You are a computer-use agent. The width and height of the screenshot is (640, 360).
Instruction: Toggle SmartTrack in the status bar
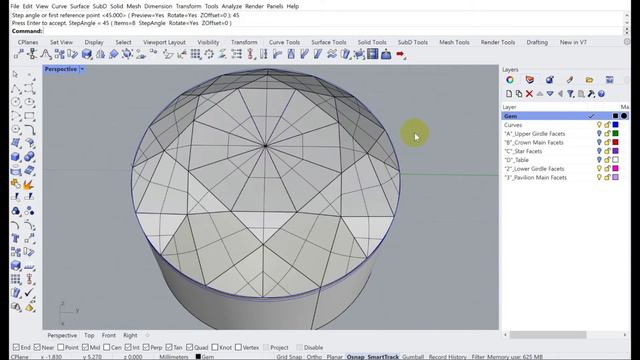pyautogui.click(x=383, y=357)
